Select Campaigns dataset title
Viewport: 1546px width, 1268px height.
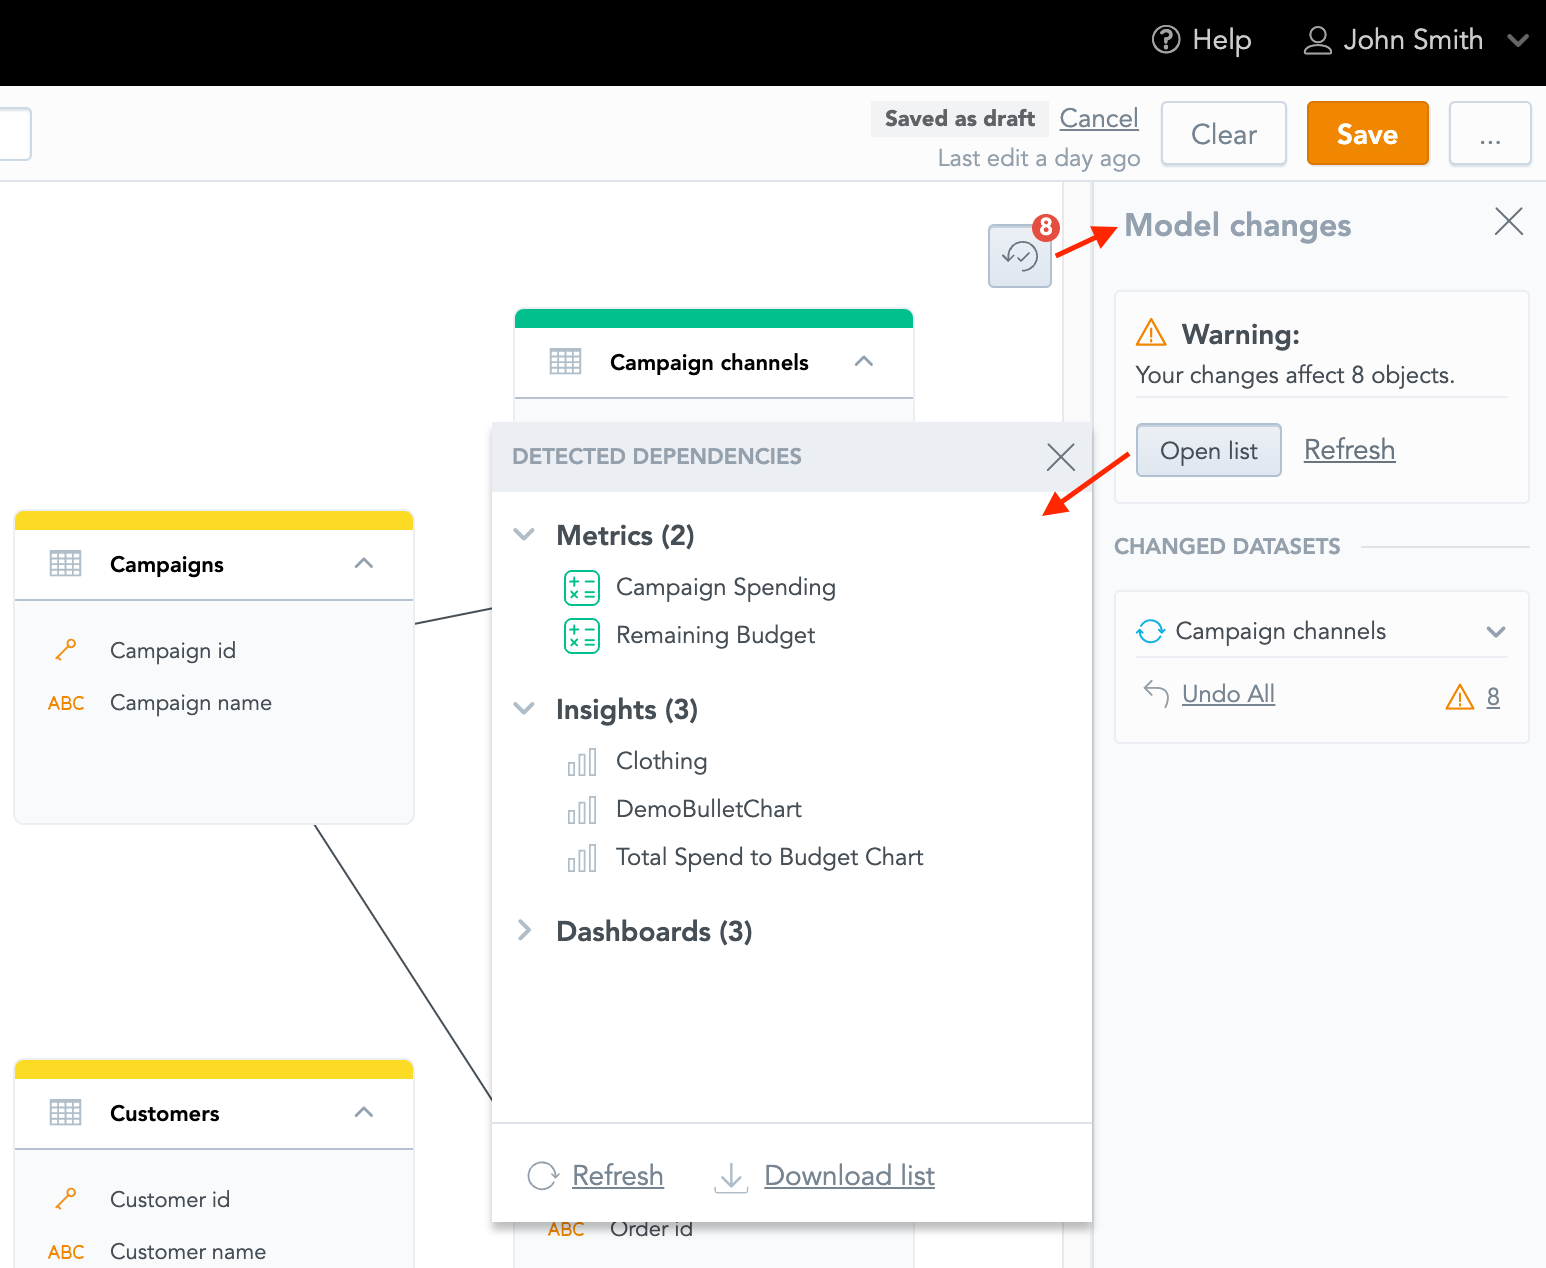[x=167, y=564]
